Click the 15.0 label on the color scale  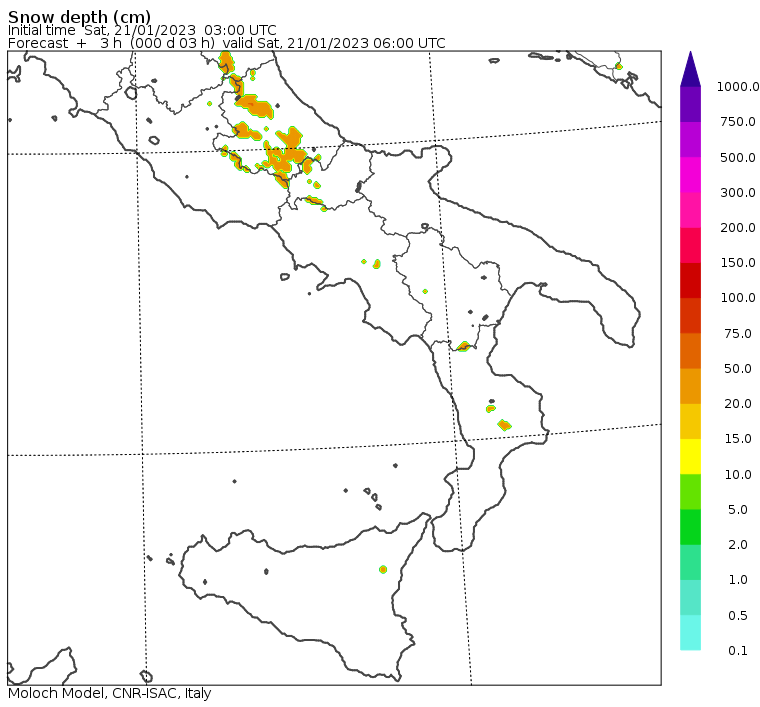point(738,438)
